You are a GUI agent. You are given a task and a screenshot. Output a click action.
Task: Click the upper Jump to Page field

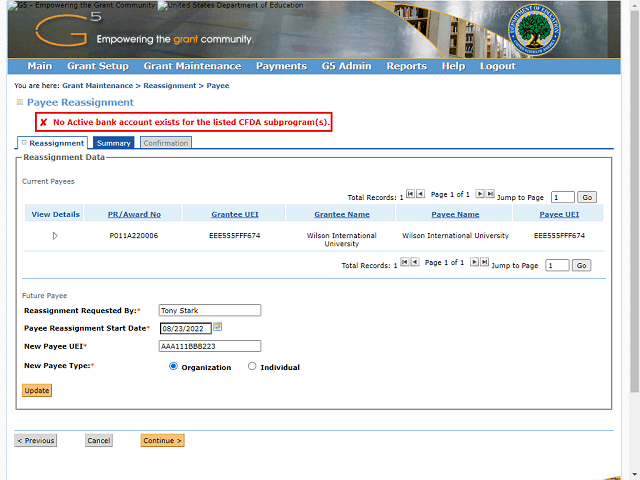pyautogui.click(x=562, y=197)
